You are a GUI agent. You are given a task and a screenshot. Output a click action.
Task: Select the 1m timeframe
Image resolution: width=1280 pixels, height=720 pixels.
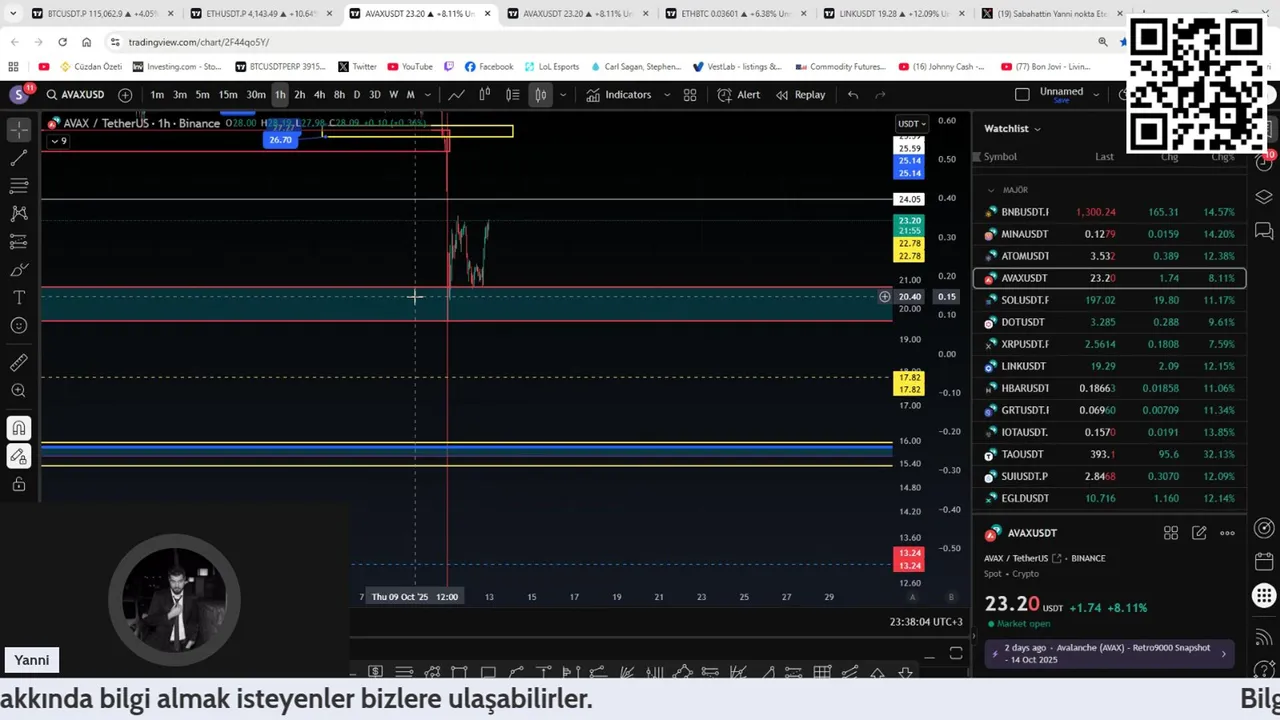(x=157, y=95)
